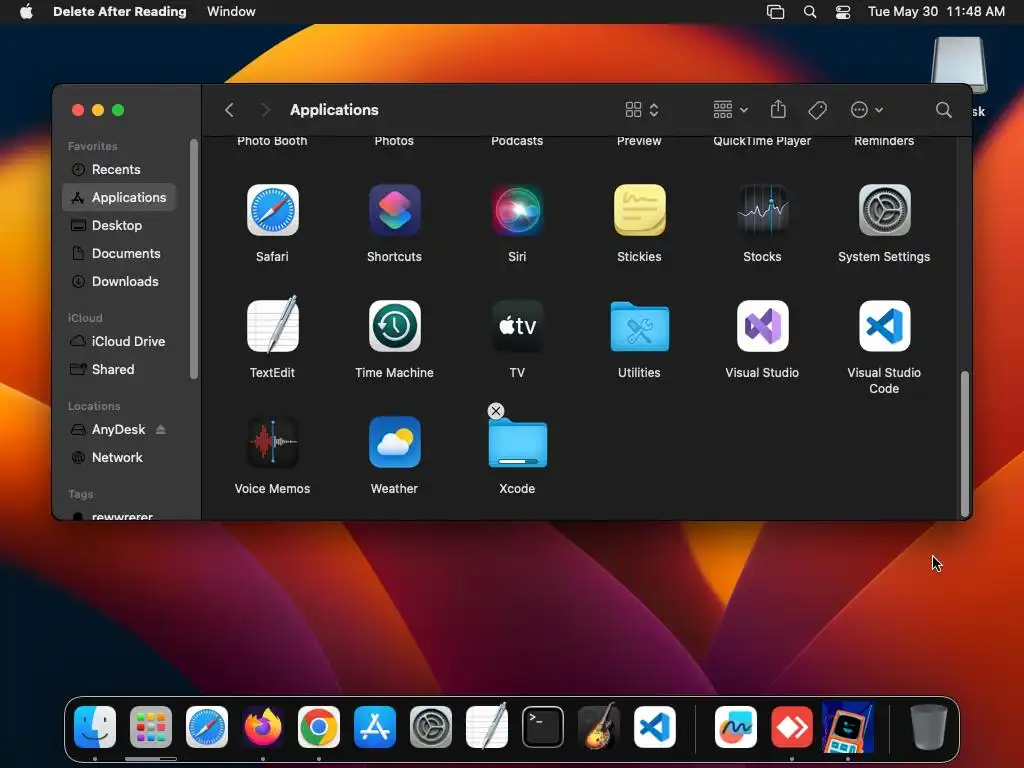
Task: Open Google Chrome from the Dock
Action: (x=319, y=726)
